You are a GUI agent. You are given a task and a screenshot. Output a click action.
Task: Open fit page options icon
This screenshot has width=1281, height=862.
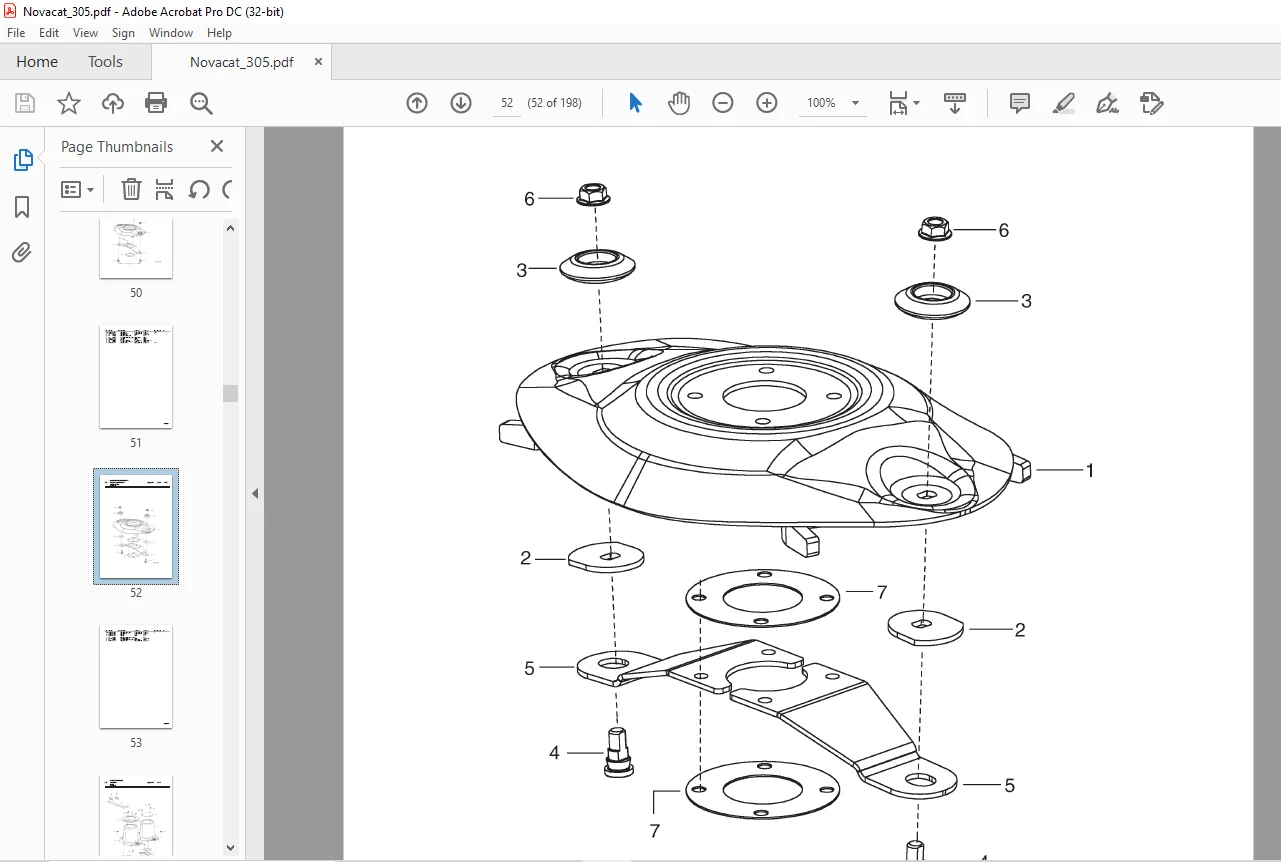pyautogui.click(x=898, y=103)
